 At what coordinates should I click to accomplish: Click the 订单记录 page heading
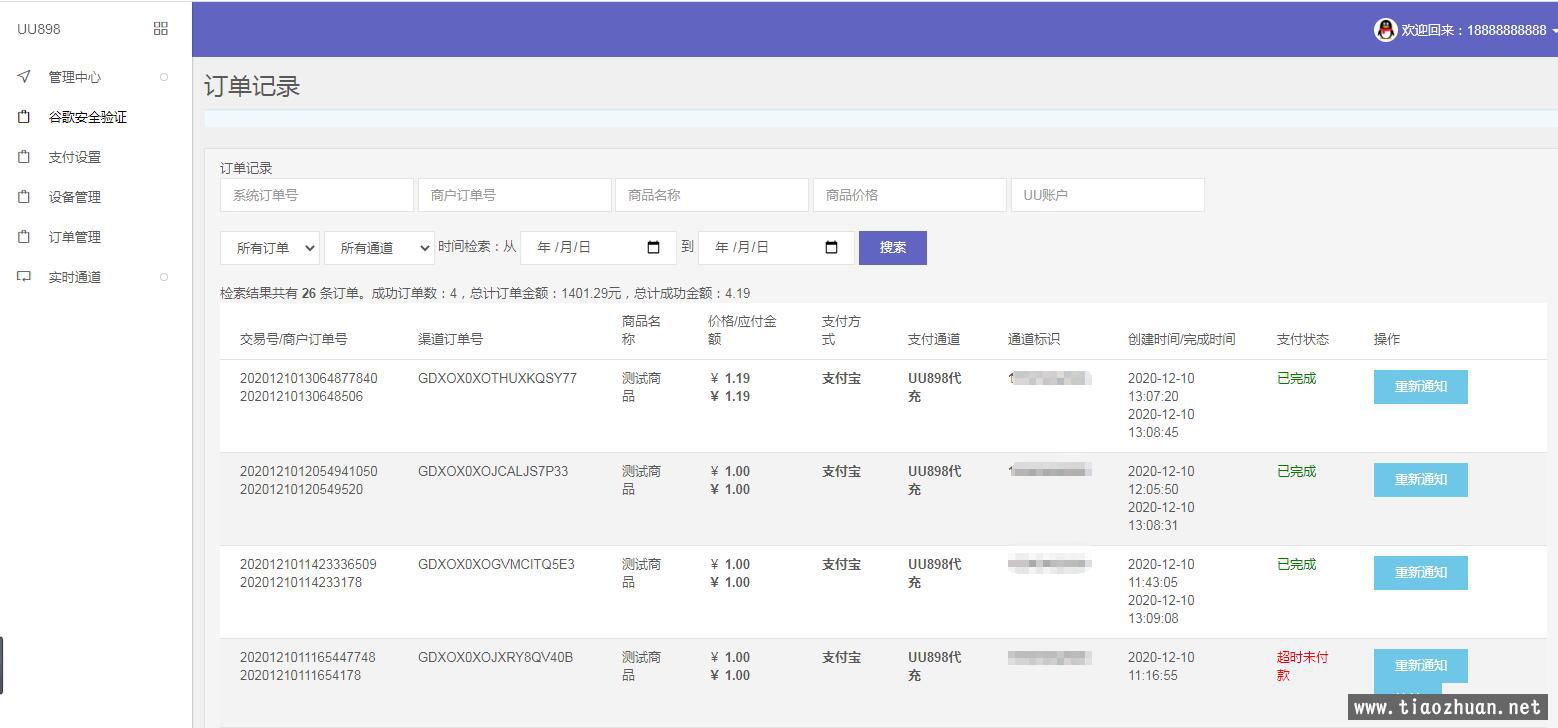252,86
